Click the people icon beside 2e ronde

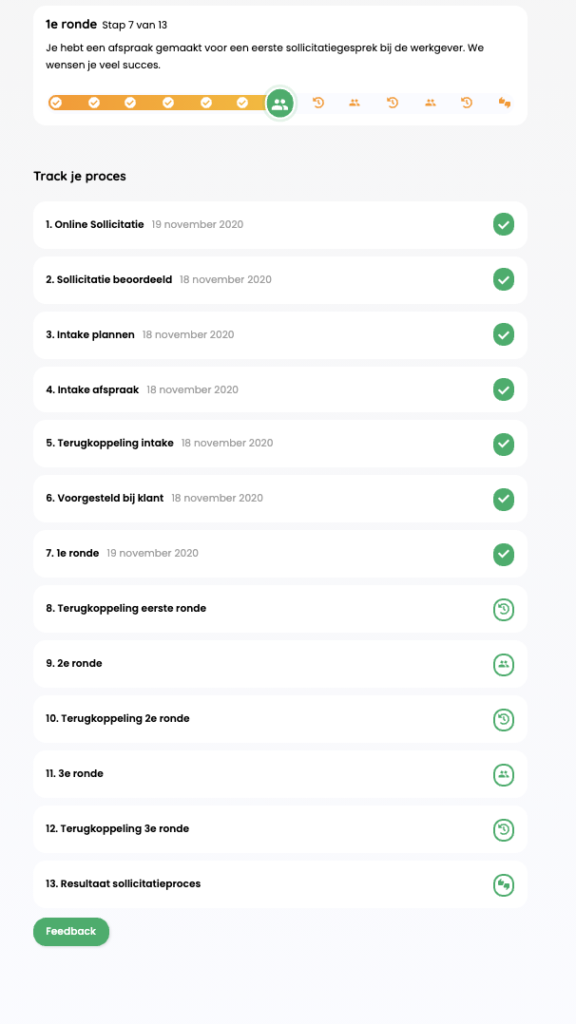coord(504,665)
